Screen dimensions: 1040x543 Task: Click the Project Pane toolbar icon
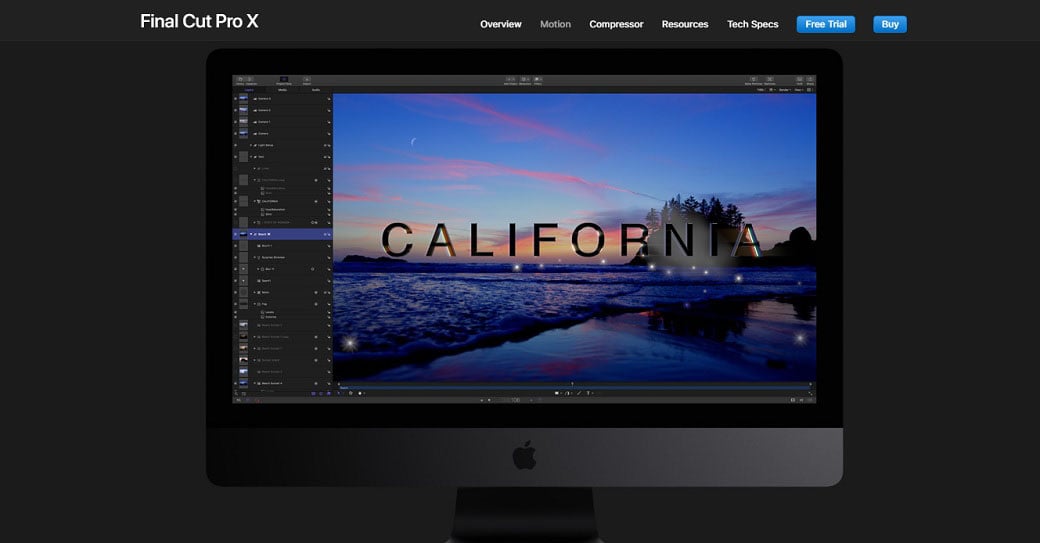pos(284,80)
